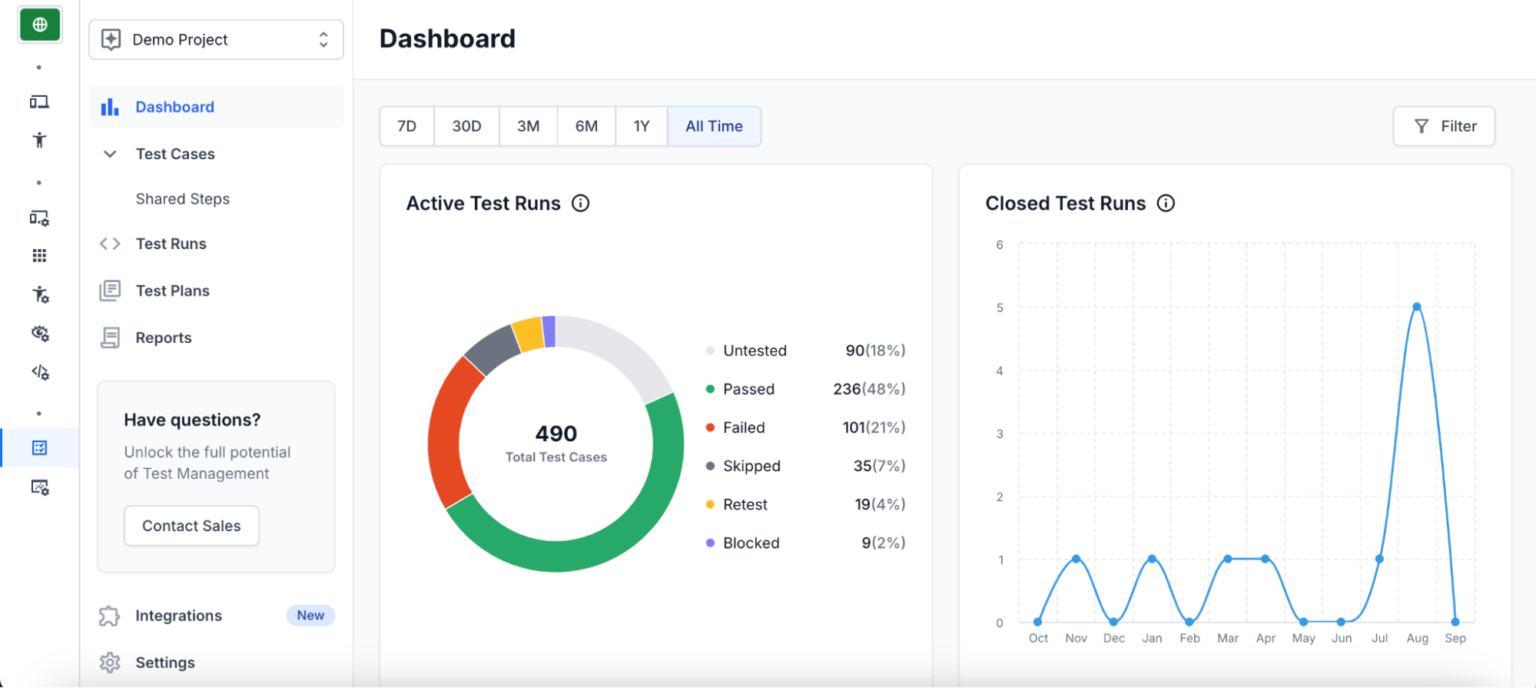Open the Integrations puzzle icon
The width and height of the screenshot is (1536, 688).
(x=111, y=615)
